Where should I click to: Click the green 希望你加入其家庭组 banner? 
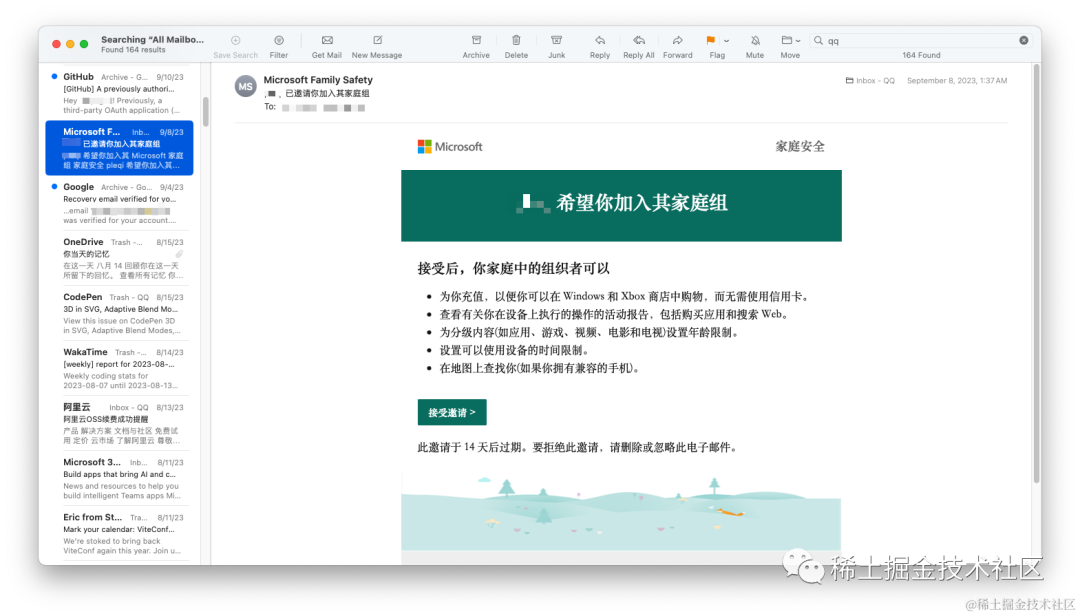[621, 205]
